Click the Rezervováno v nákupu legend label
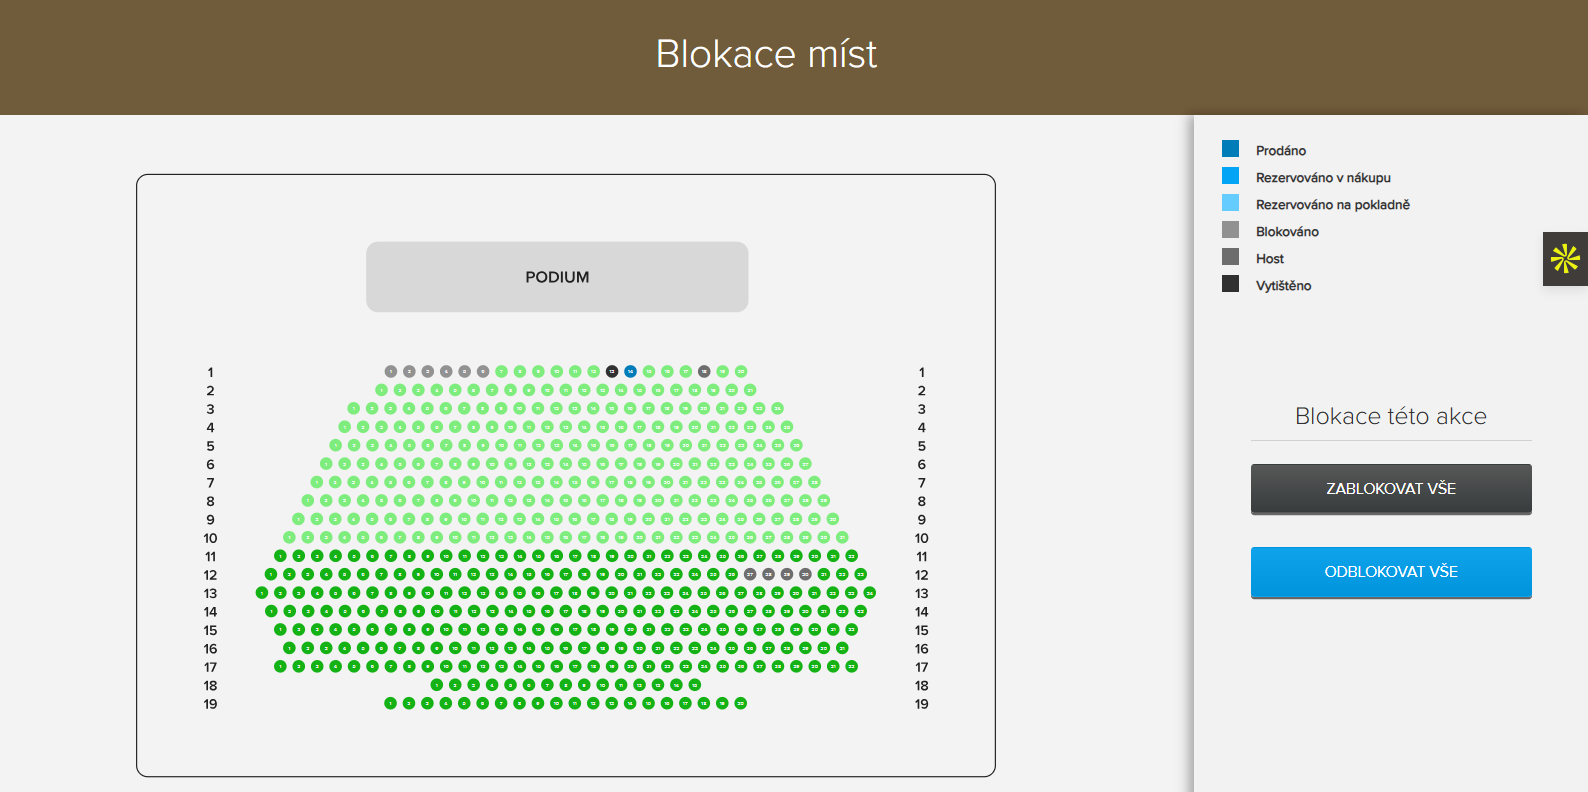Screen dimensions: 1588x792 1322,177
